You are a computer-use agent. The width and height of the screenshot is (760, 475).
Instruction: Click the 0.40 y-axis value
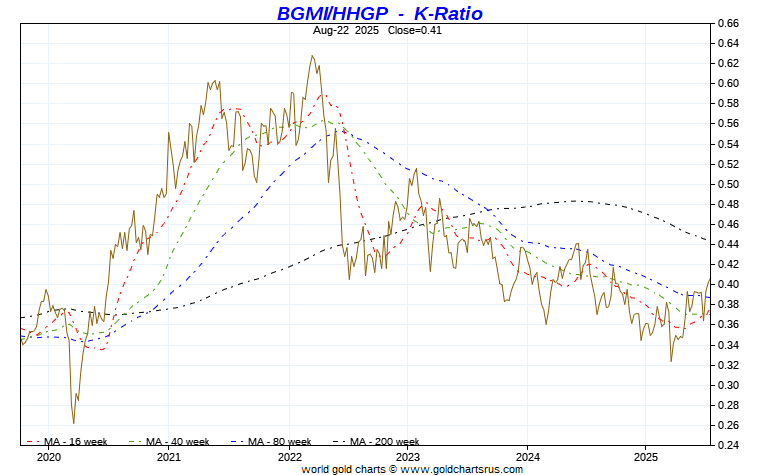point(728,285)
